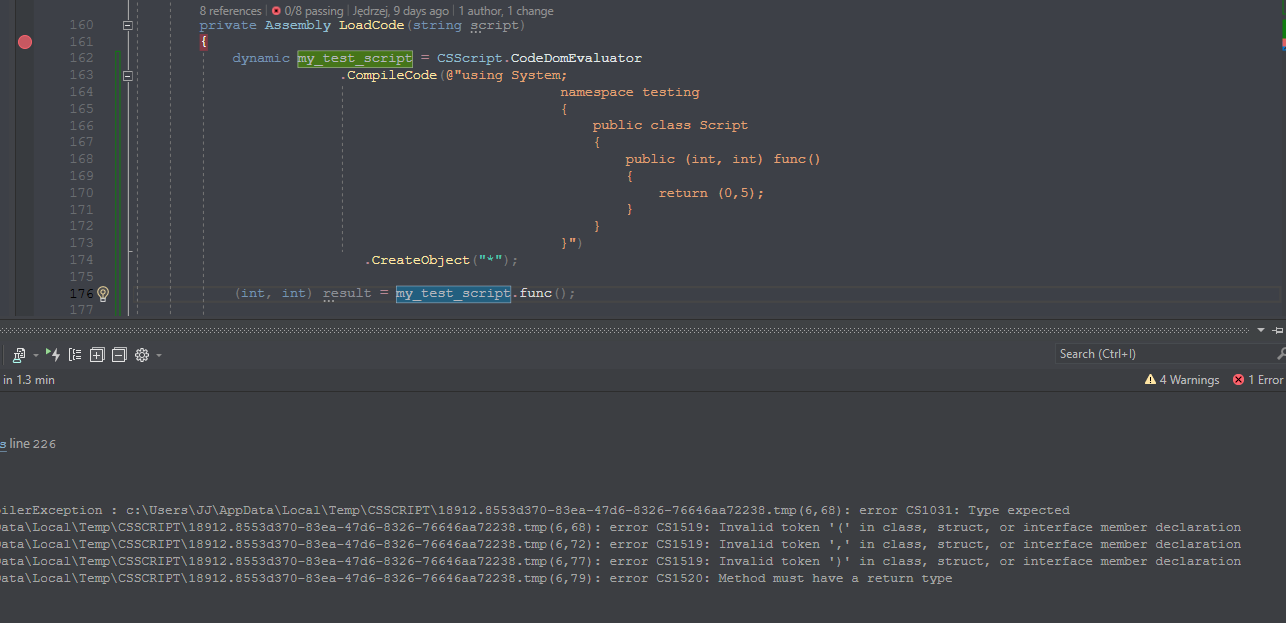
Task: Collapse the LoadCode method fold at line 160
Action: [x=127, y=25]
